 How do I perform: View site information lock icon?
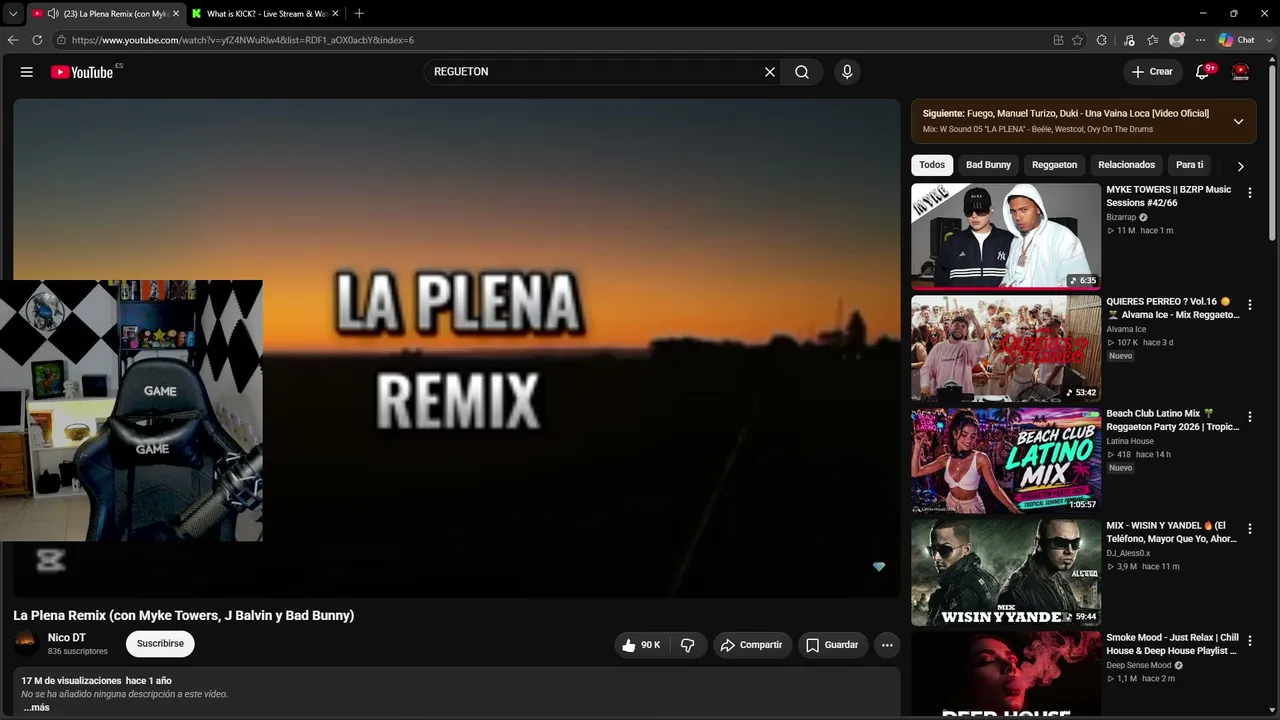pos(61,40)
